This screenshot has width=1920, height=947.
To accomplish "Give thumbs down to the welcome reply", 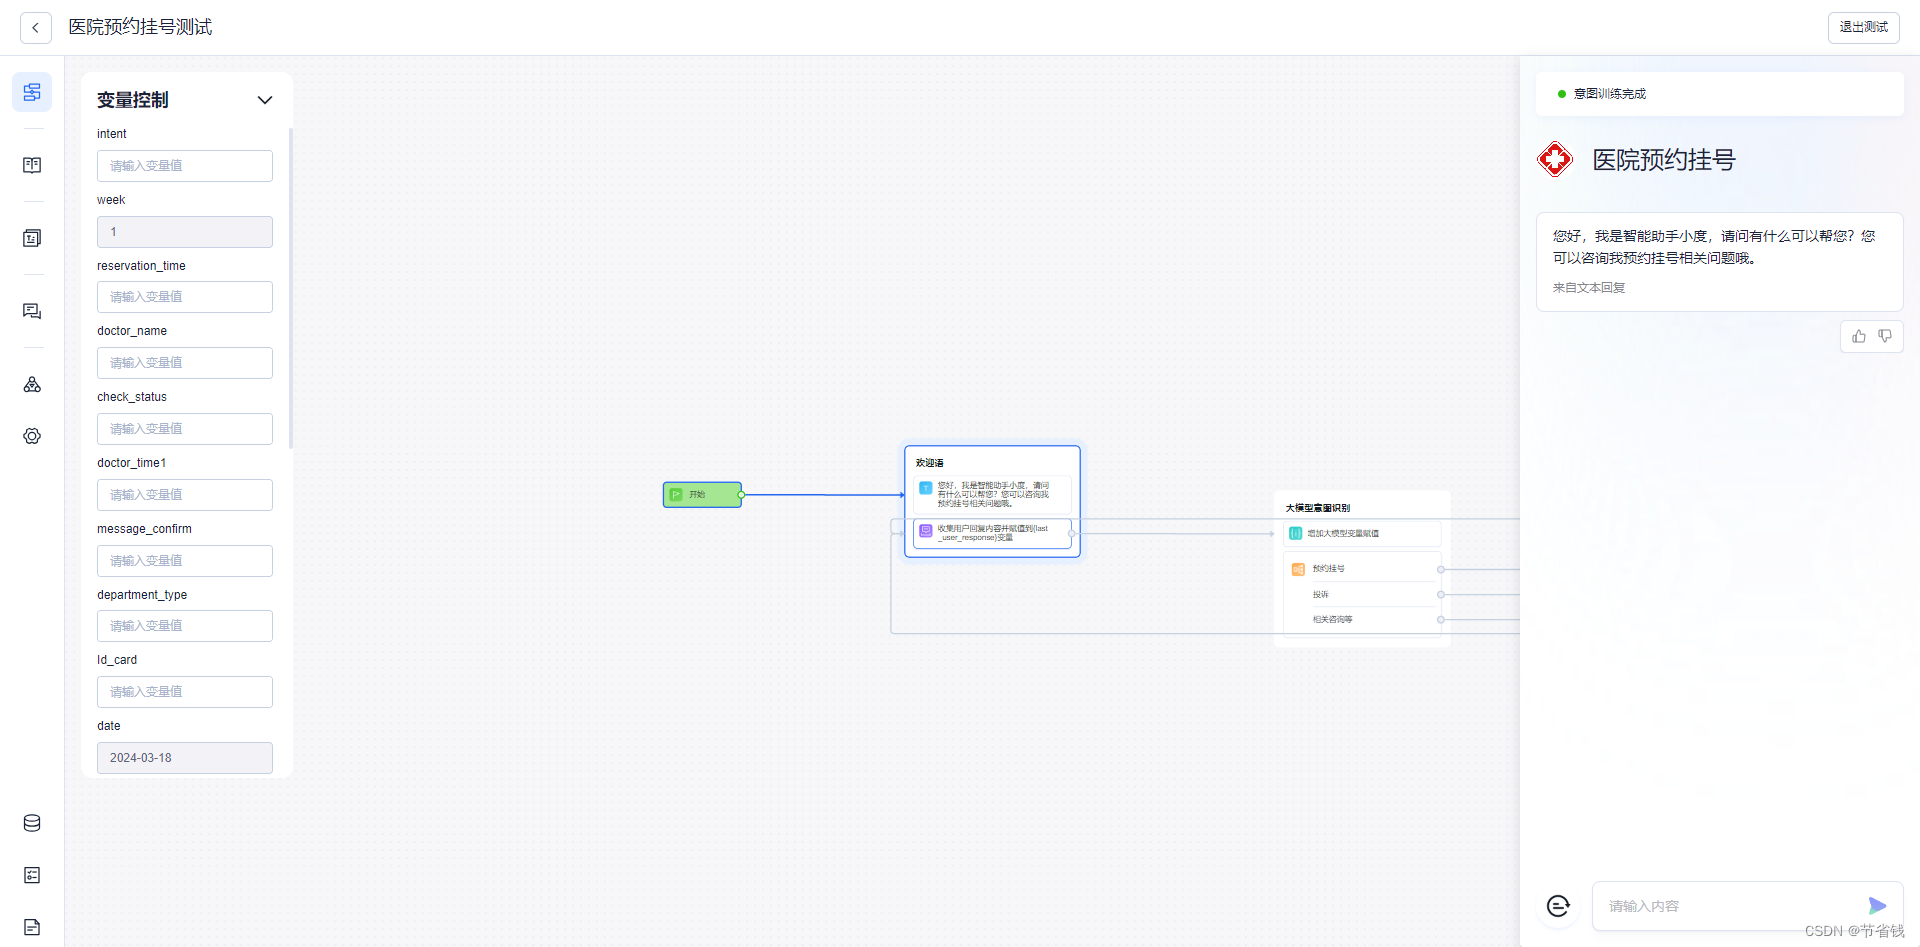I will (x=1885, y=336).
